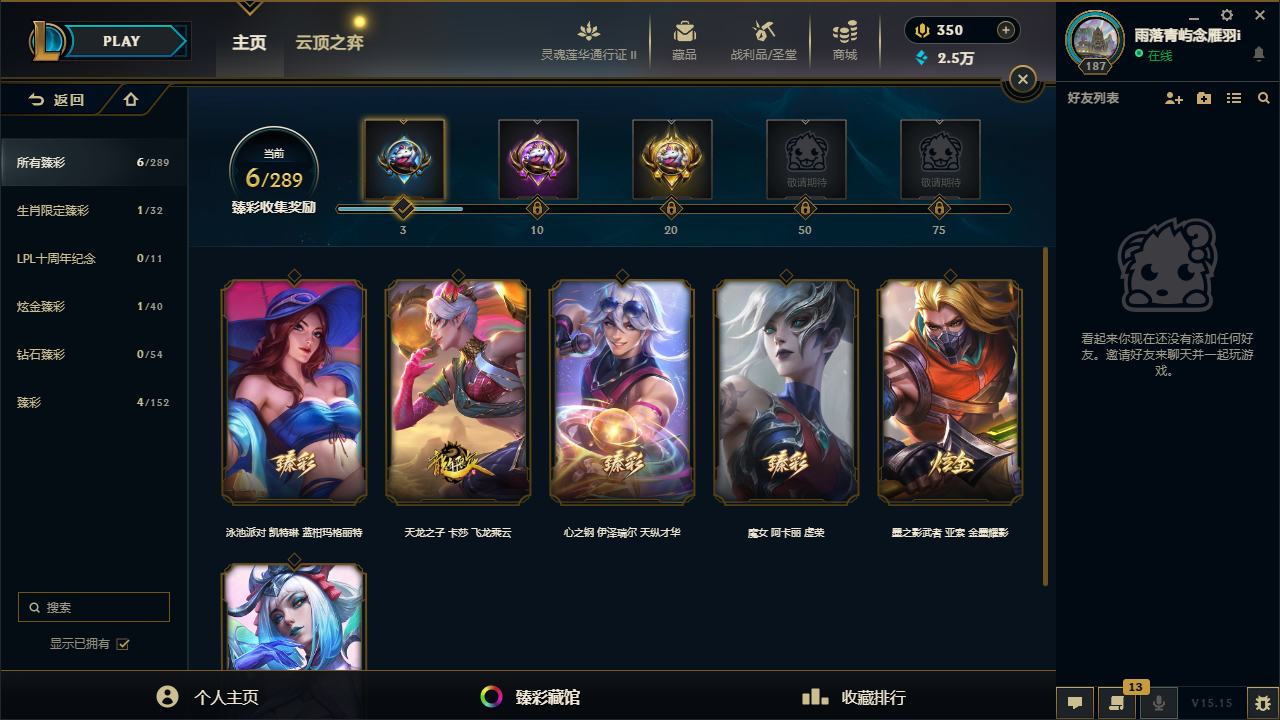Click the plus icon next to 350

coord(1006,30)
